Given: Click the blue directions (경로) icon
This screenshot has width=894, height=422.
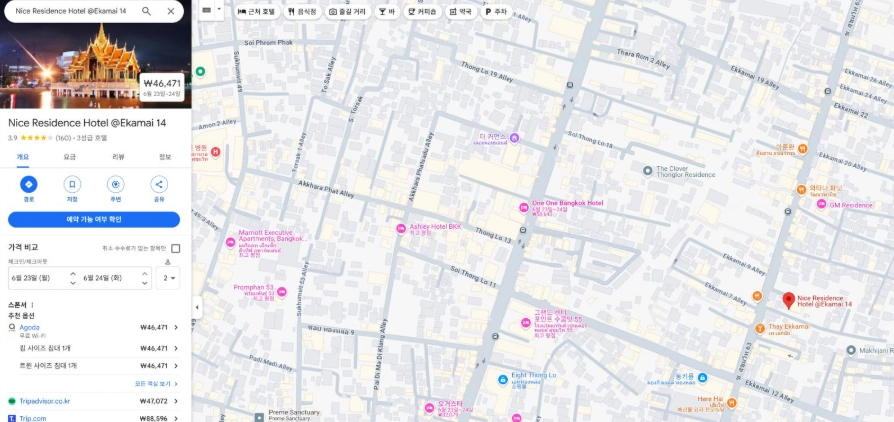Looking at the screenshot, I should coord(29,184).
